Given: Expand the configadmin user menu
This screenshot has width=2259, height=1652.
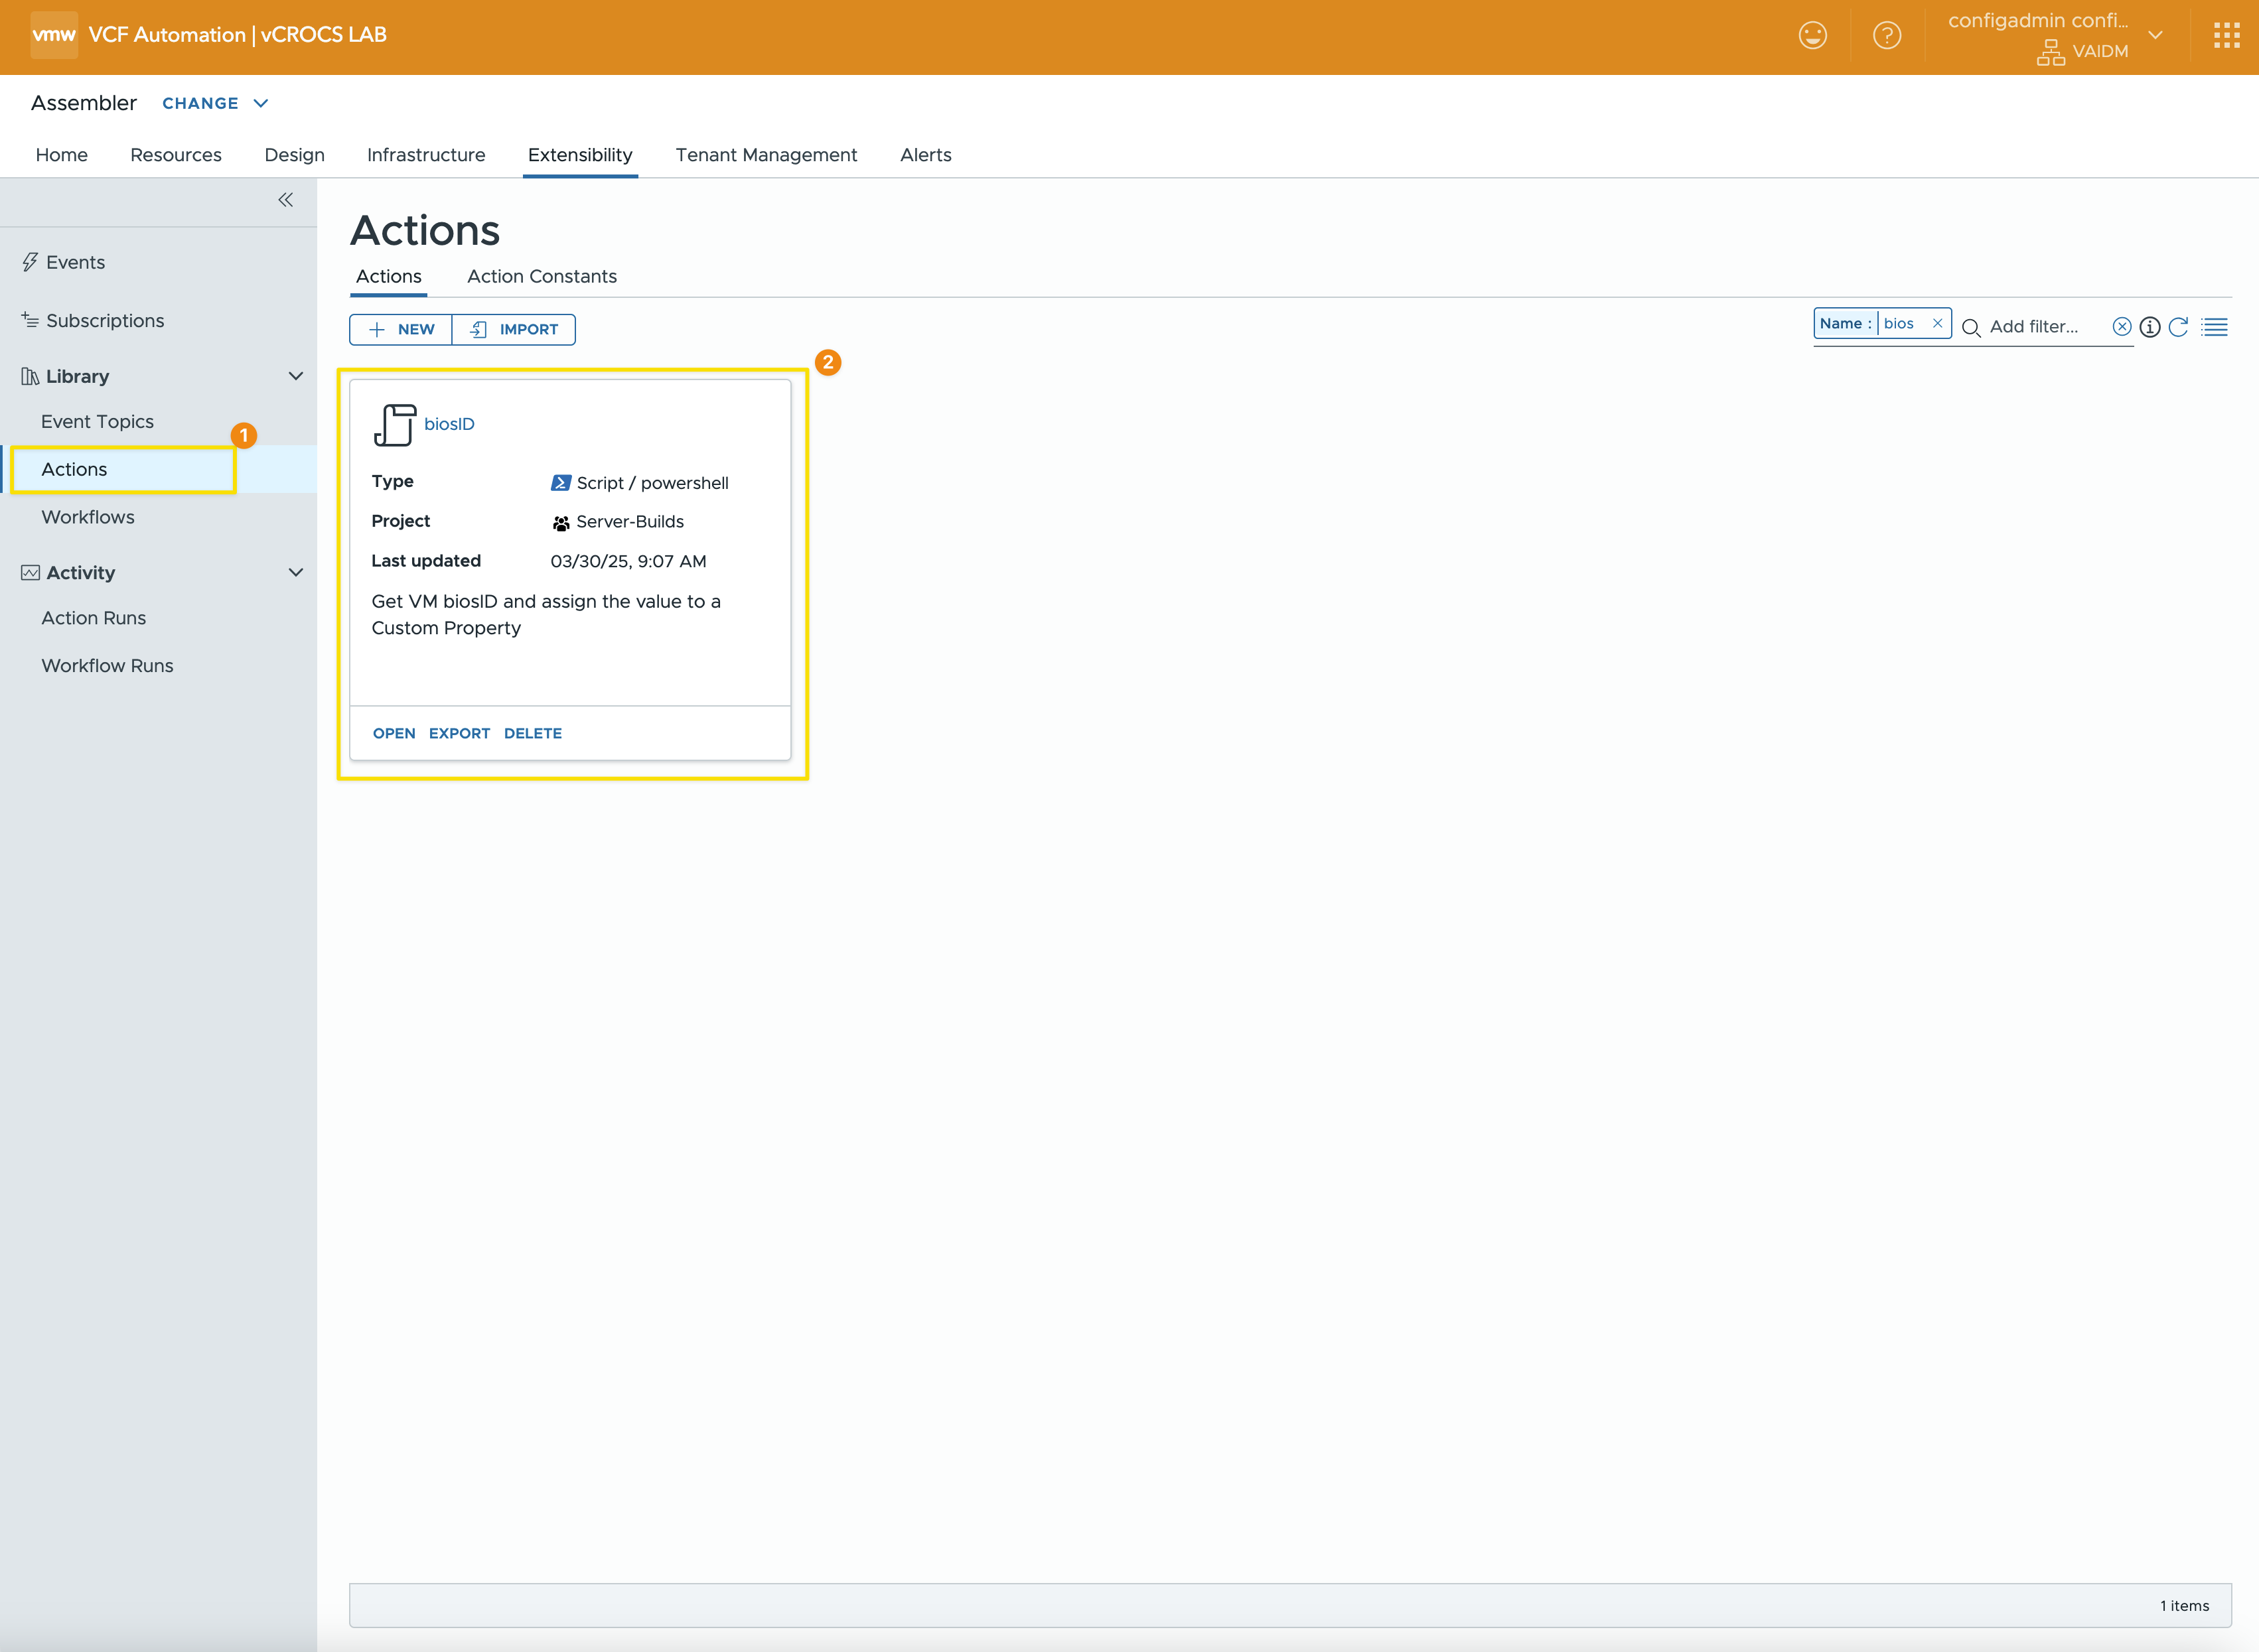Looking at the screenshot, I should (2155, 35).
